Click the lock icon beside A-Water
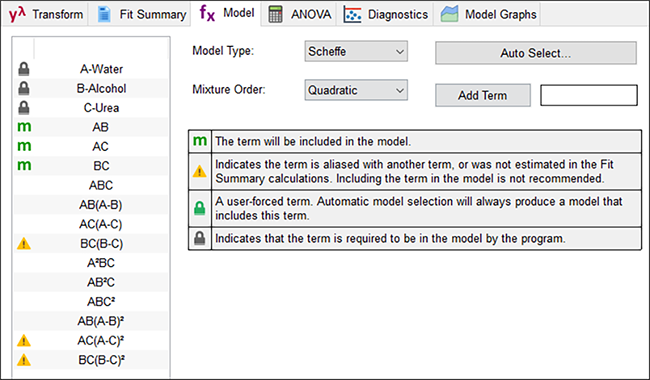This screenshot has height=380, width=650. pyautogui.click(x=24, y=69)
